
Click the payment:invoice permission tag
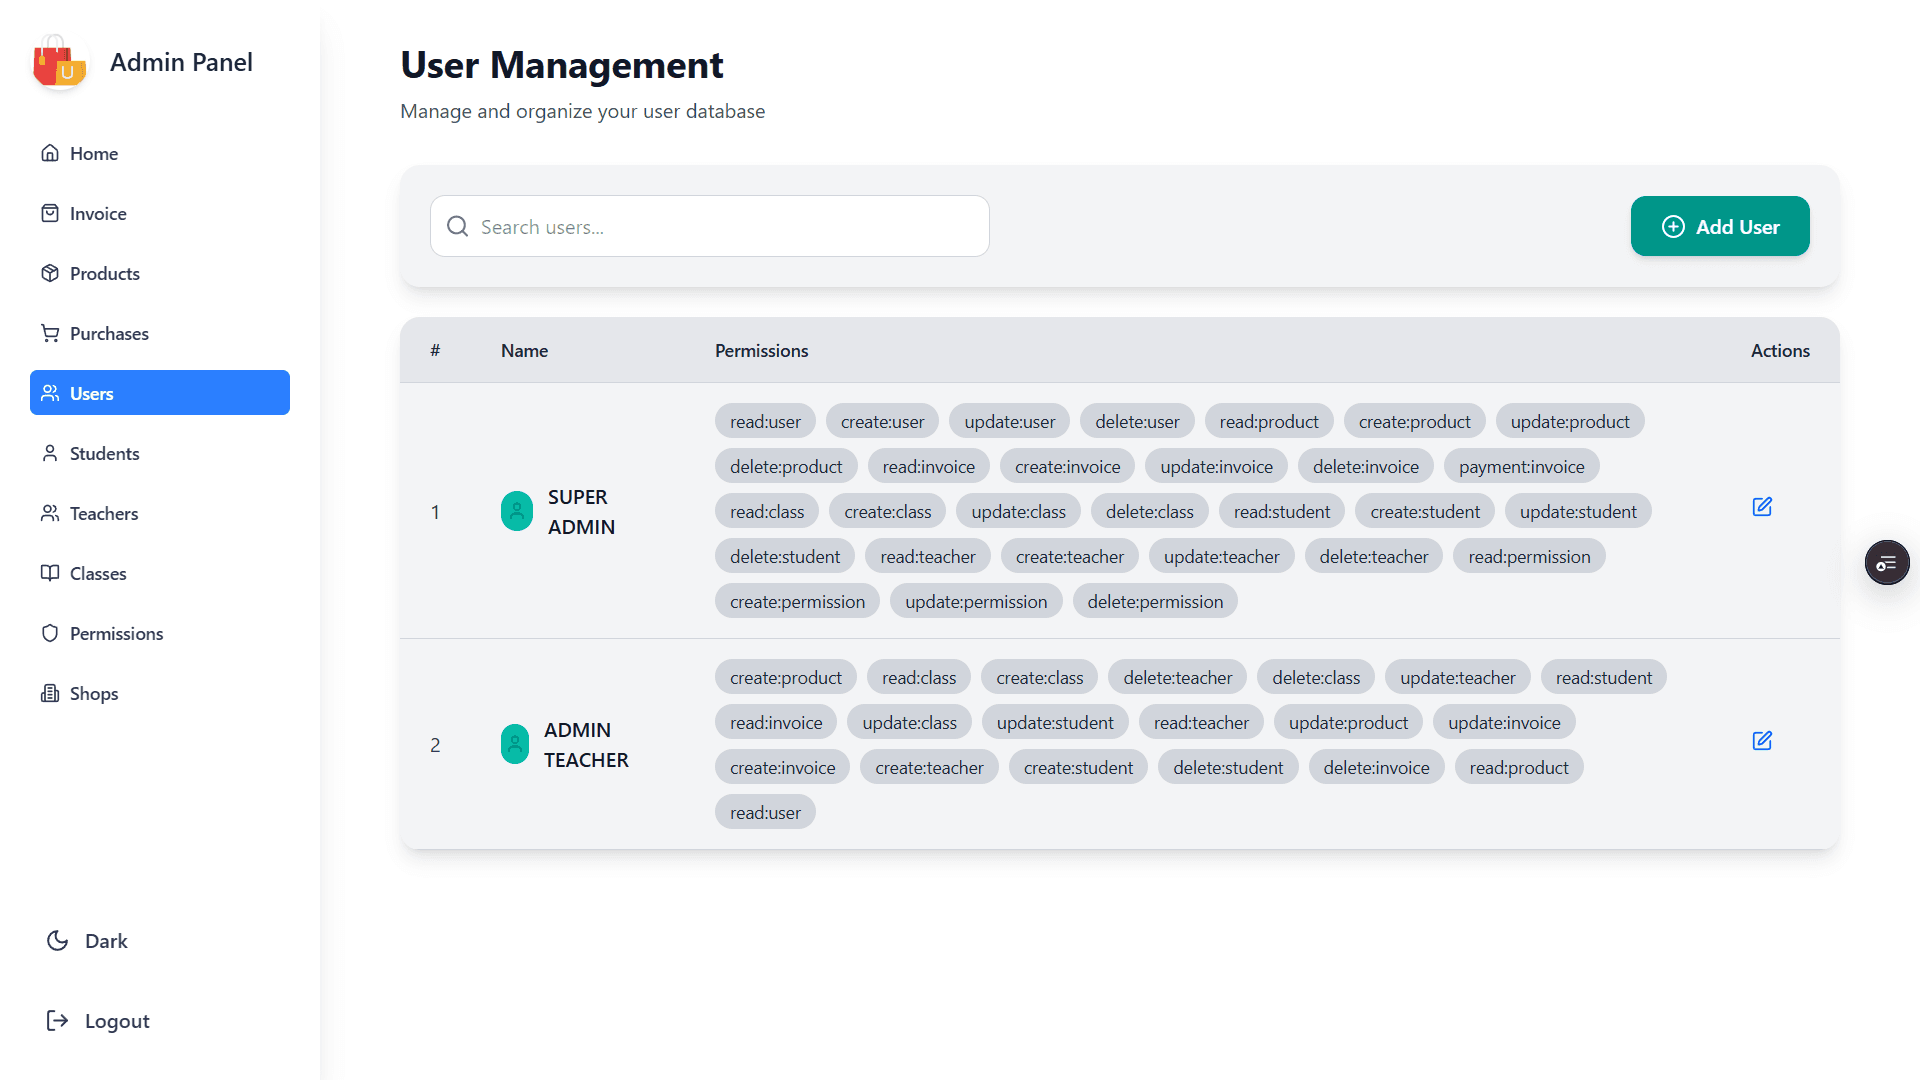coord(1521,466)
